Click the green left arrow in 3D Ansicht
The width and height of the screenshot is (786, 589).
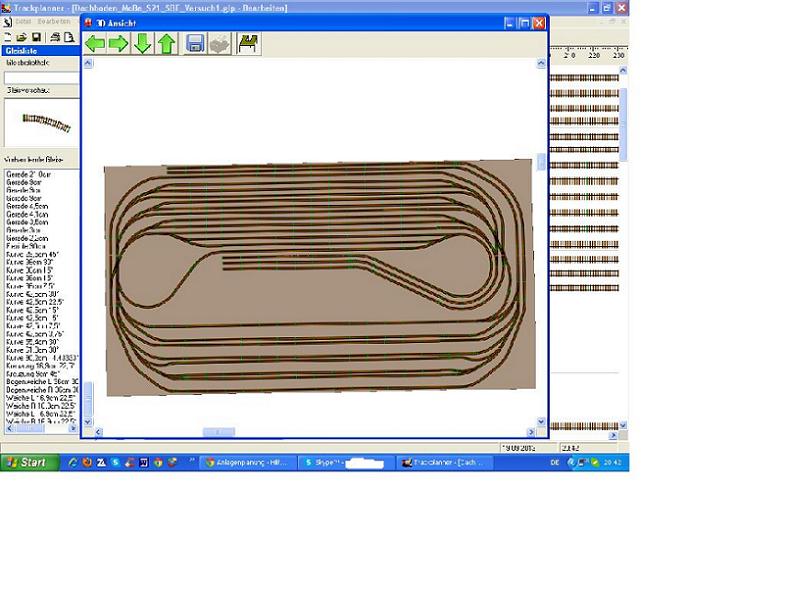pyautogui.click(x=95, y=43)
